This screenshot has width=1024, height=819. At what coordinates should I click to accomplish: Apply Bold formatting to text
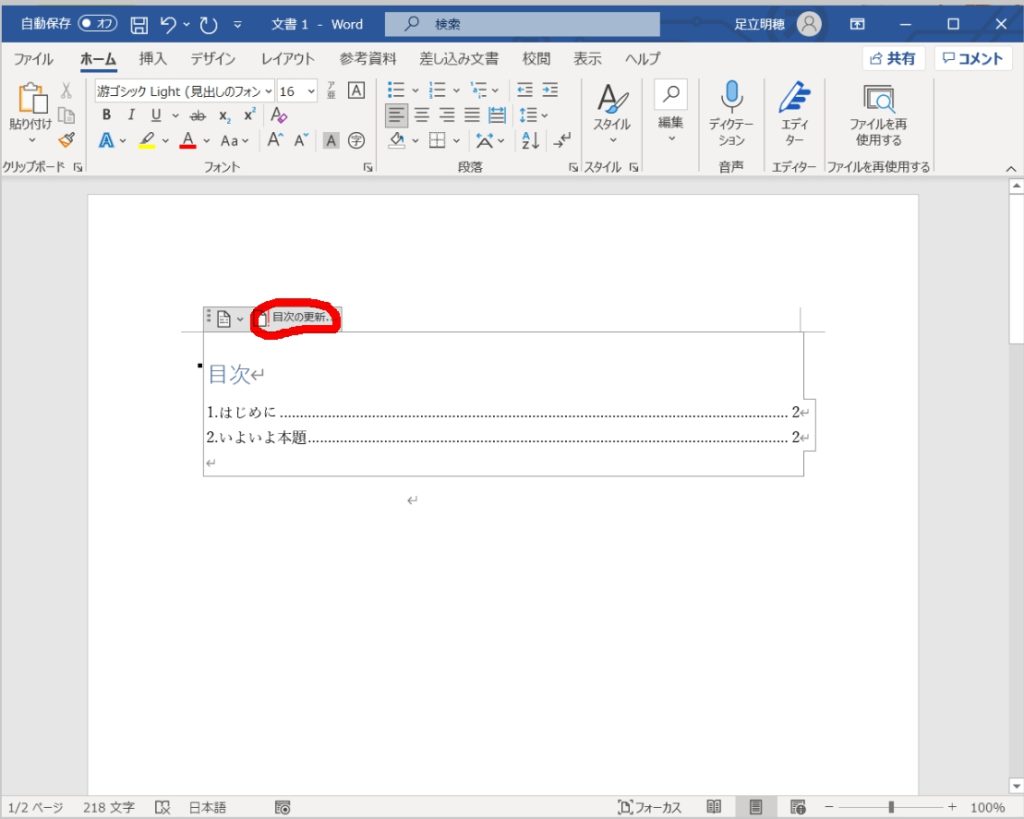coord(107,115)
